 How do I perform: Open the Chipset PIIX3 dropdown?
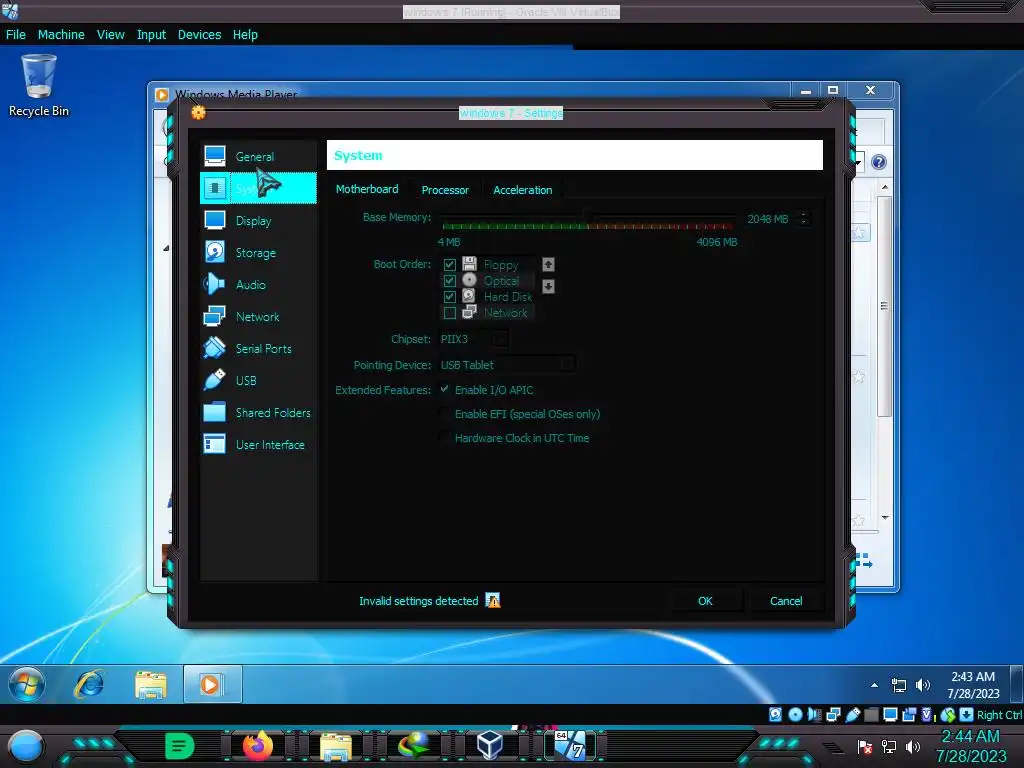coord(473,339)
